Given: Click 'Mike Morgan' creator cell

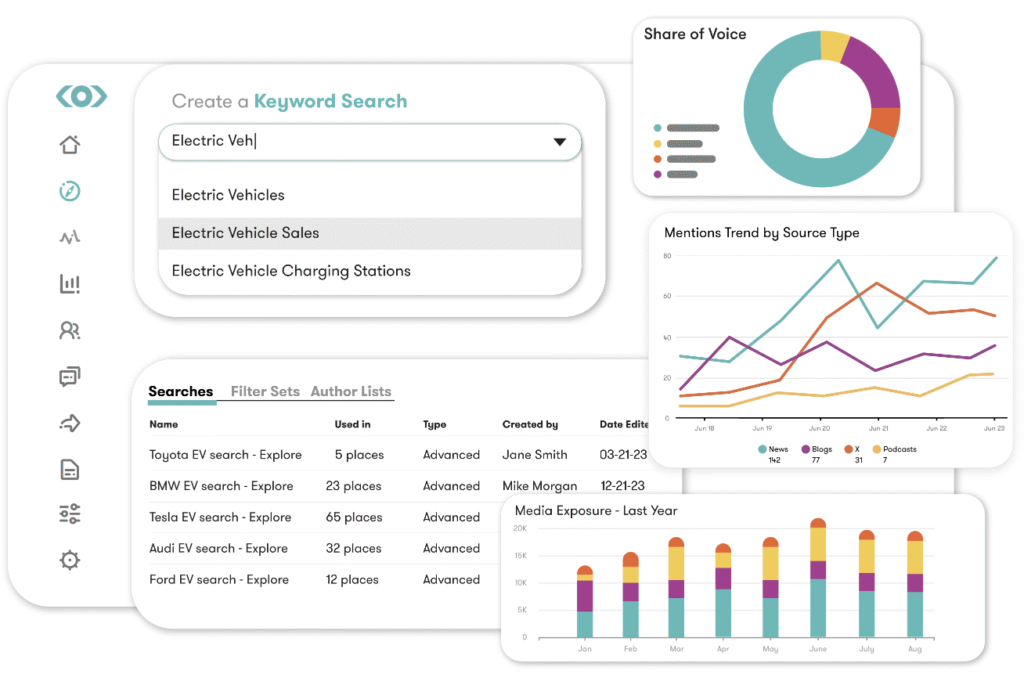Looking at the screenshot, I should pyautogui.click(x=539, y=486).
